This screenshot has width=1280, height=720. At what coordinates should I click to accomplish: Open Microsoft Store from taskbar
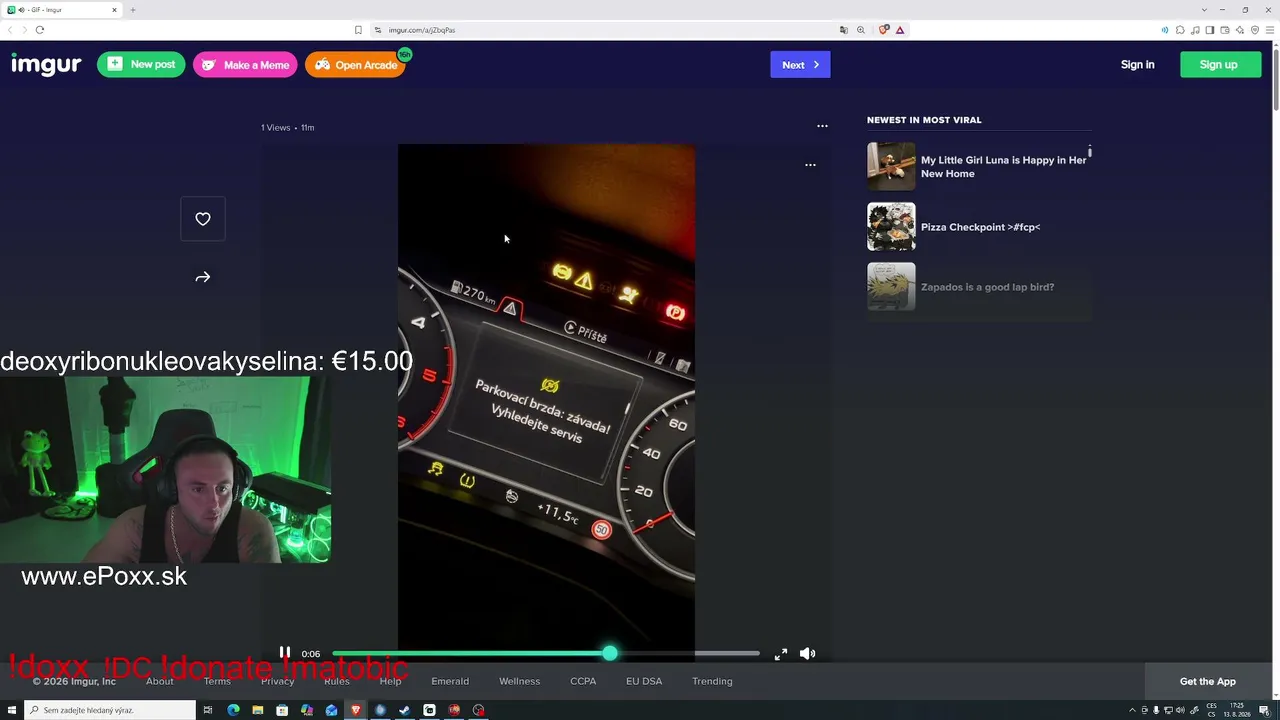pos(282,710)
